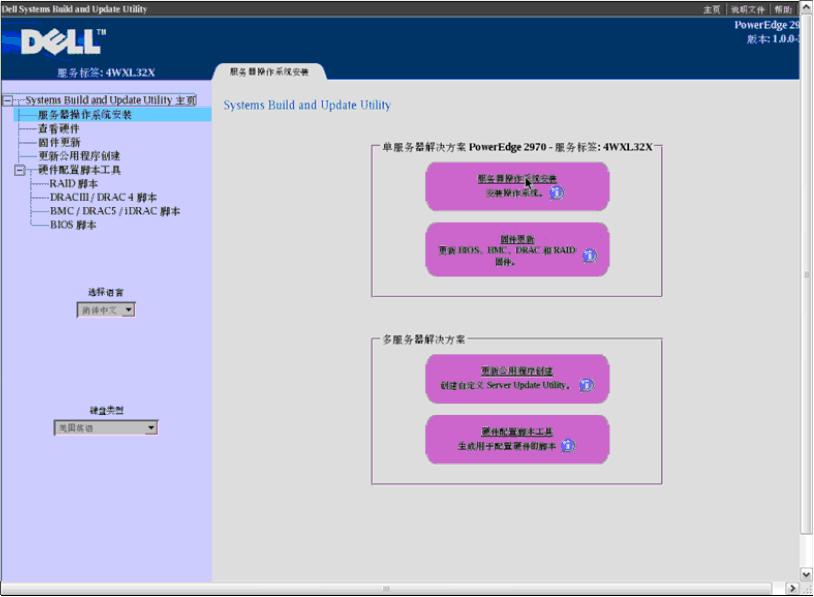
Task: Open the 选择语言 language dropdown
Action: pos(106,310)
